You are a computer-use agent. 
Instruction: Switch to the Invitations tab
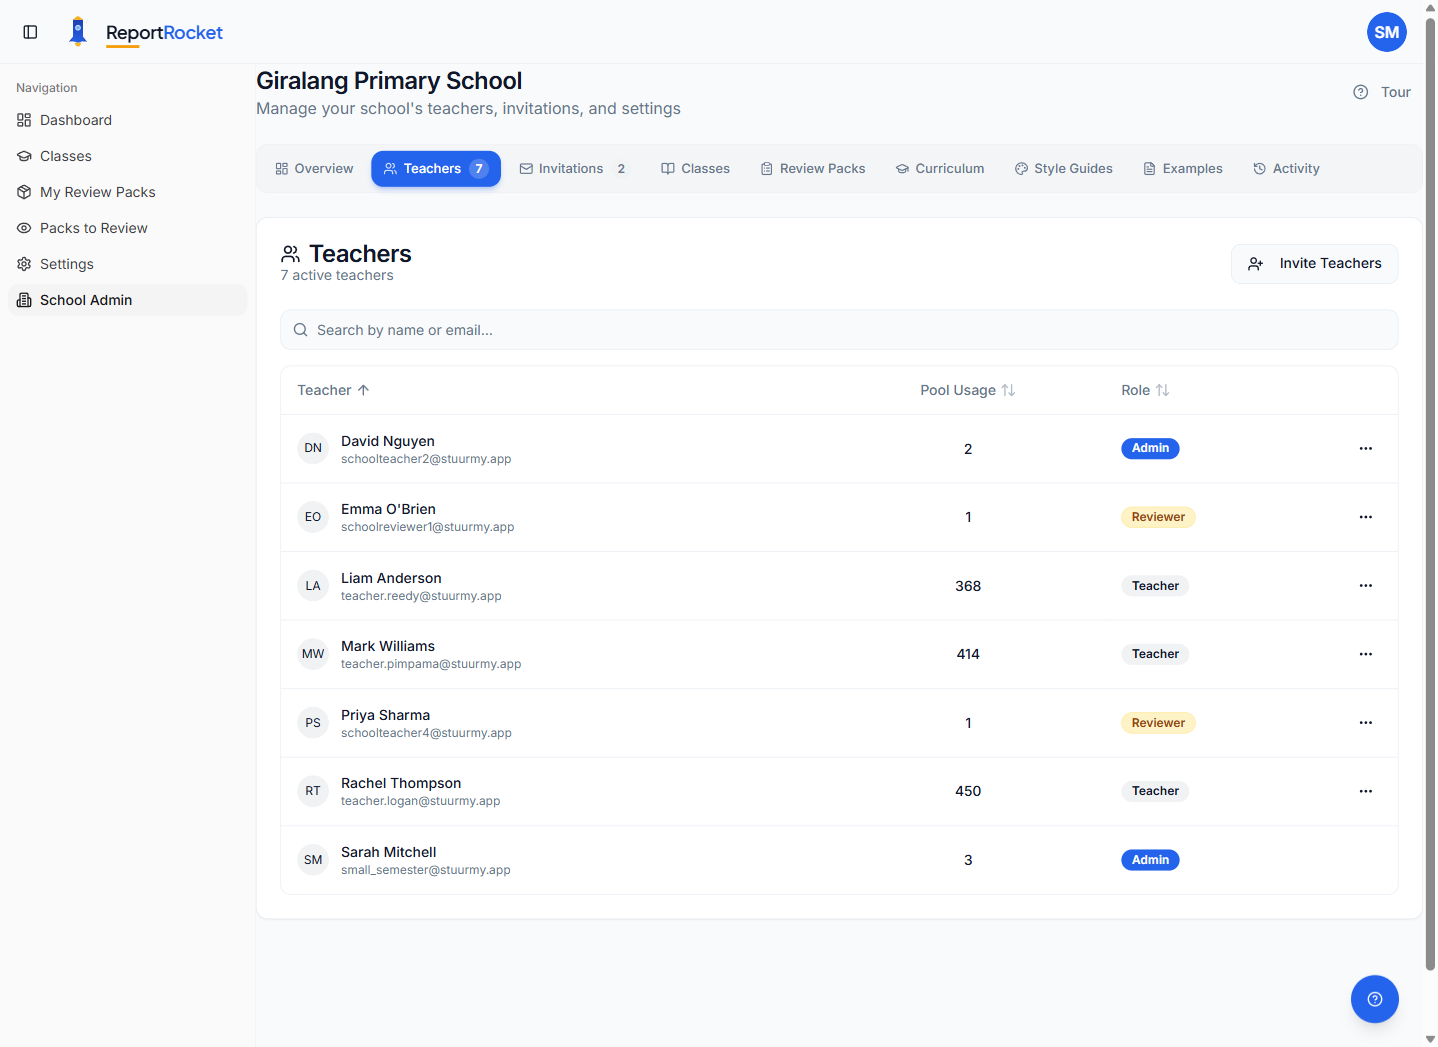pos(572,168)
